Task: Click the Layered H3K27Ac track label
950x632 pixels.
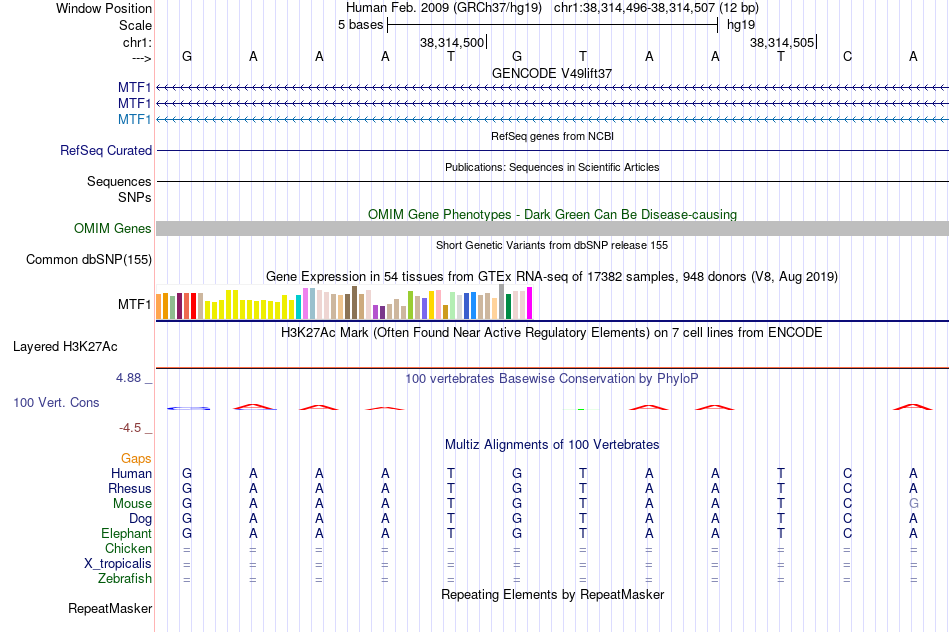Action: pyautogui.click(x=65, y=347)
